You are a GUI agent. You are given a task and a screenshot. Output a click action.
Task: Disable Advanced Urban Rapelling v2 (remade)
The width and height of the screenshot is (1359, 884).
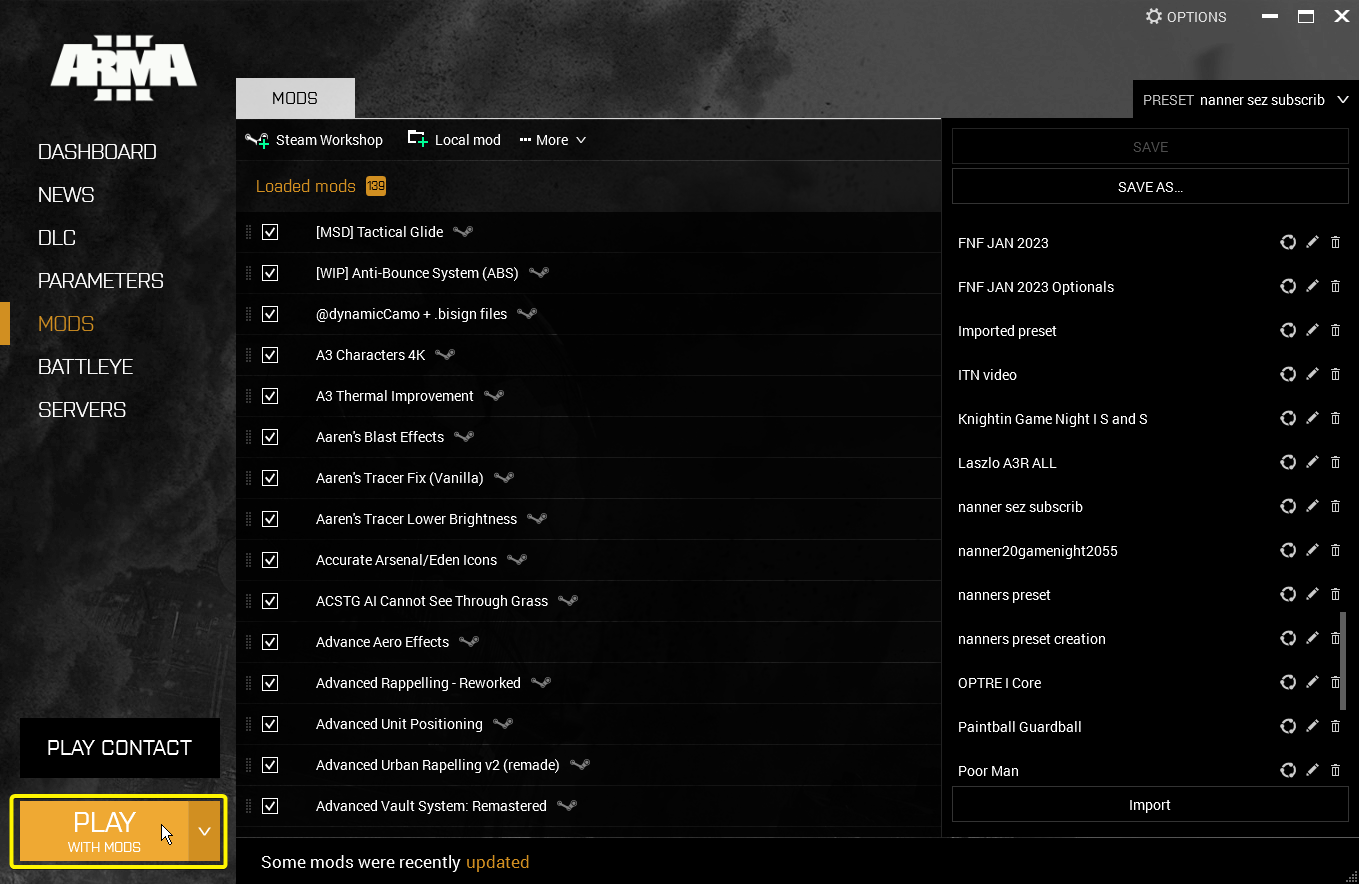[270, 765]
